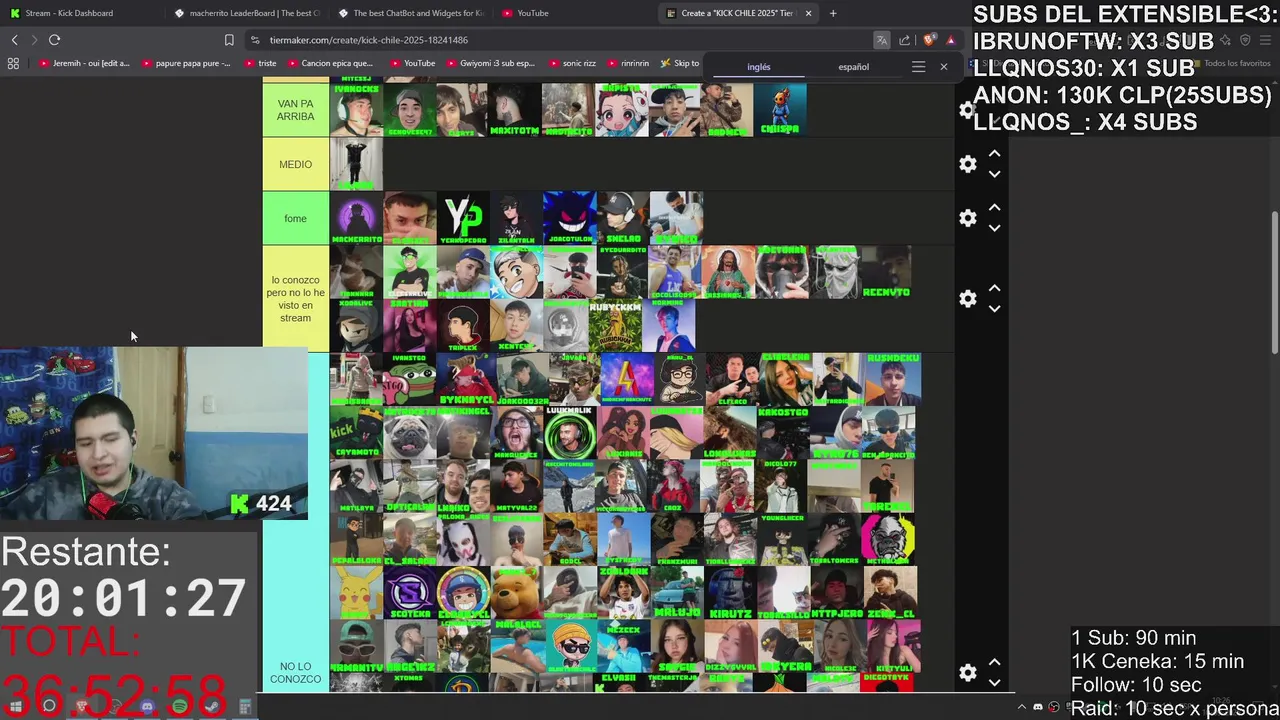Switch to best ChatBot and Widgets tab

tap(410, 13)
